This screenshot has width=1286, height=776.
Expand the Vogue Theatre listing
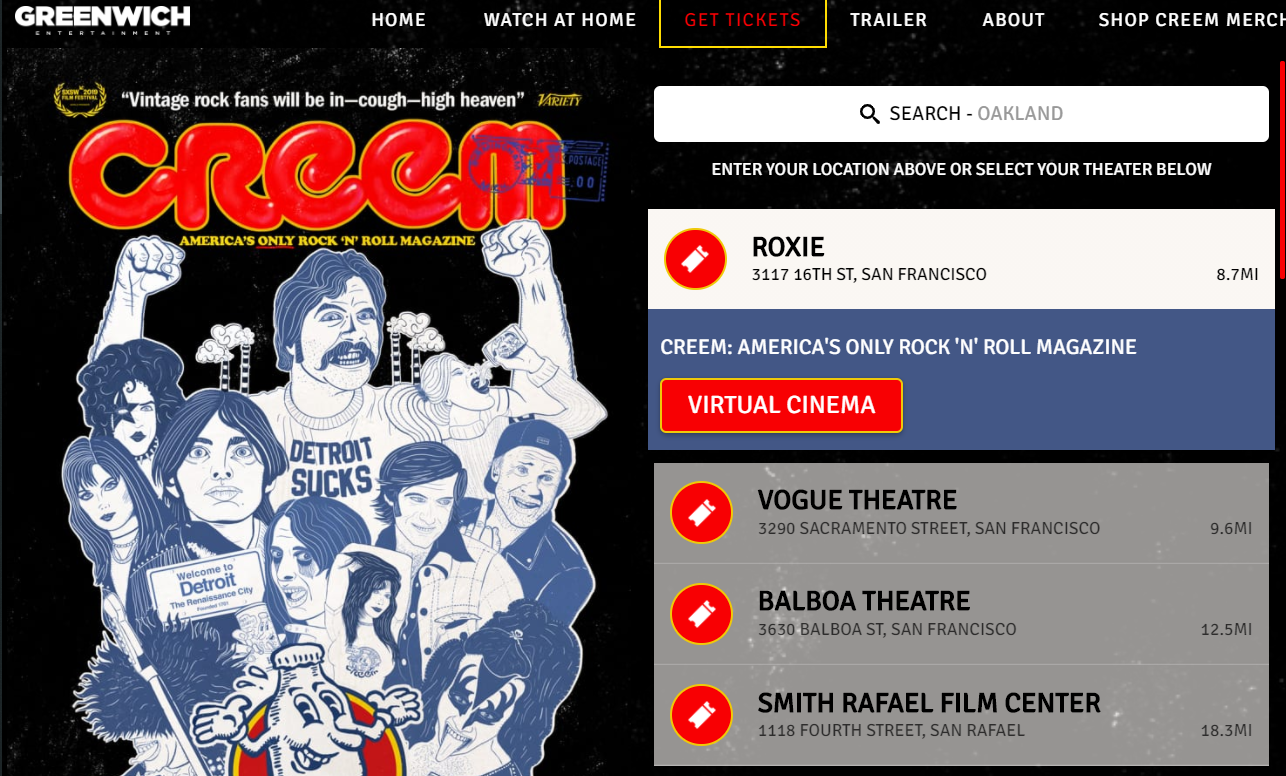coord(964,513)
